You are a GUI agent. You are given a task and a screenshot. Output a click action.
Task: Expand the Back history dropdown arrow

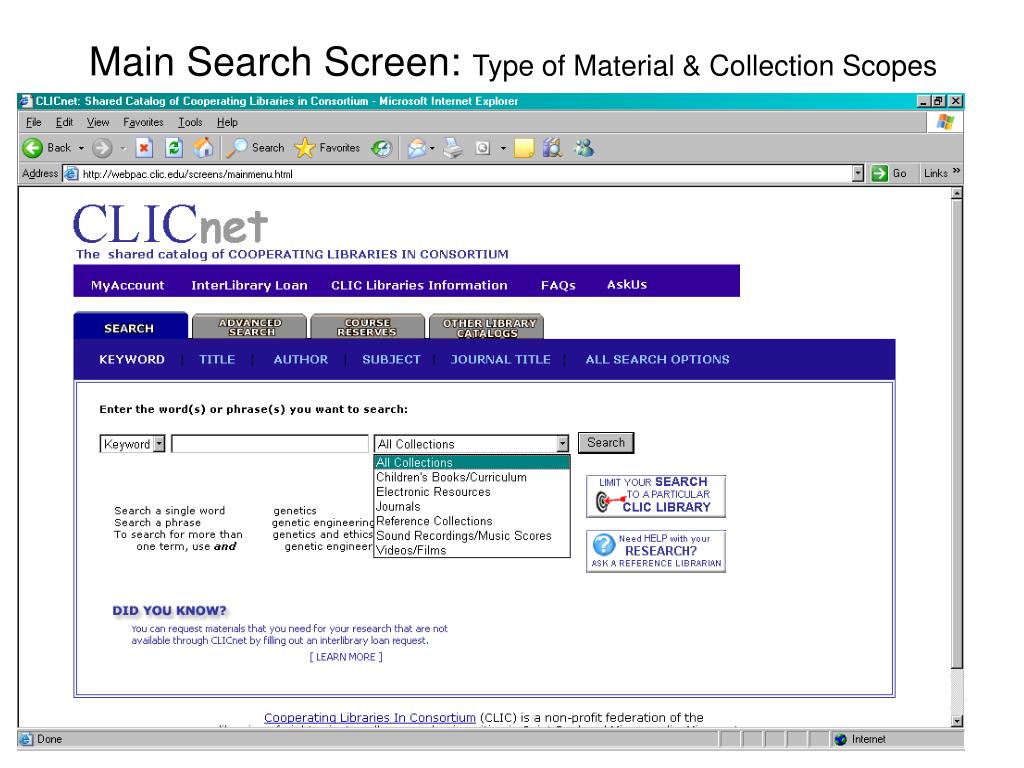coord(81,148)
